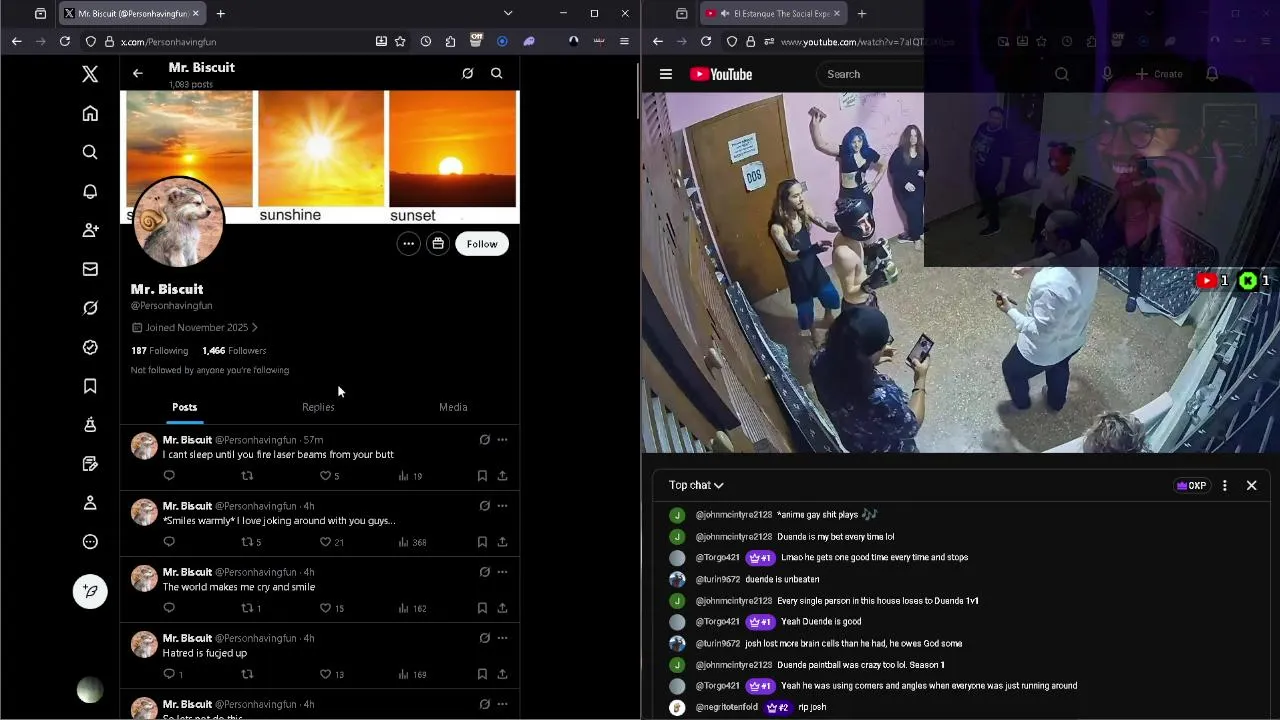This screenshot has width=1280, height=720.
Task: Click the YouTube live video player
Action: tap(960, 273)
